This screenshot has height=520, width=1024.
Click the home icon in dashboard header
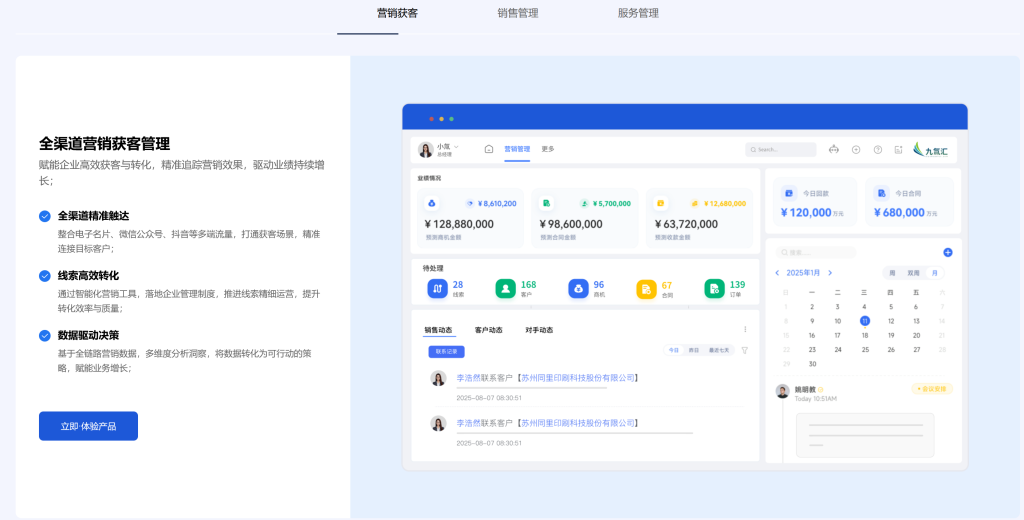(489, 149)
